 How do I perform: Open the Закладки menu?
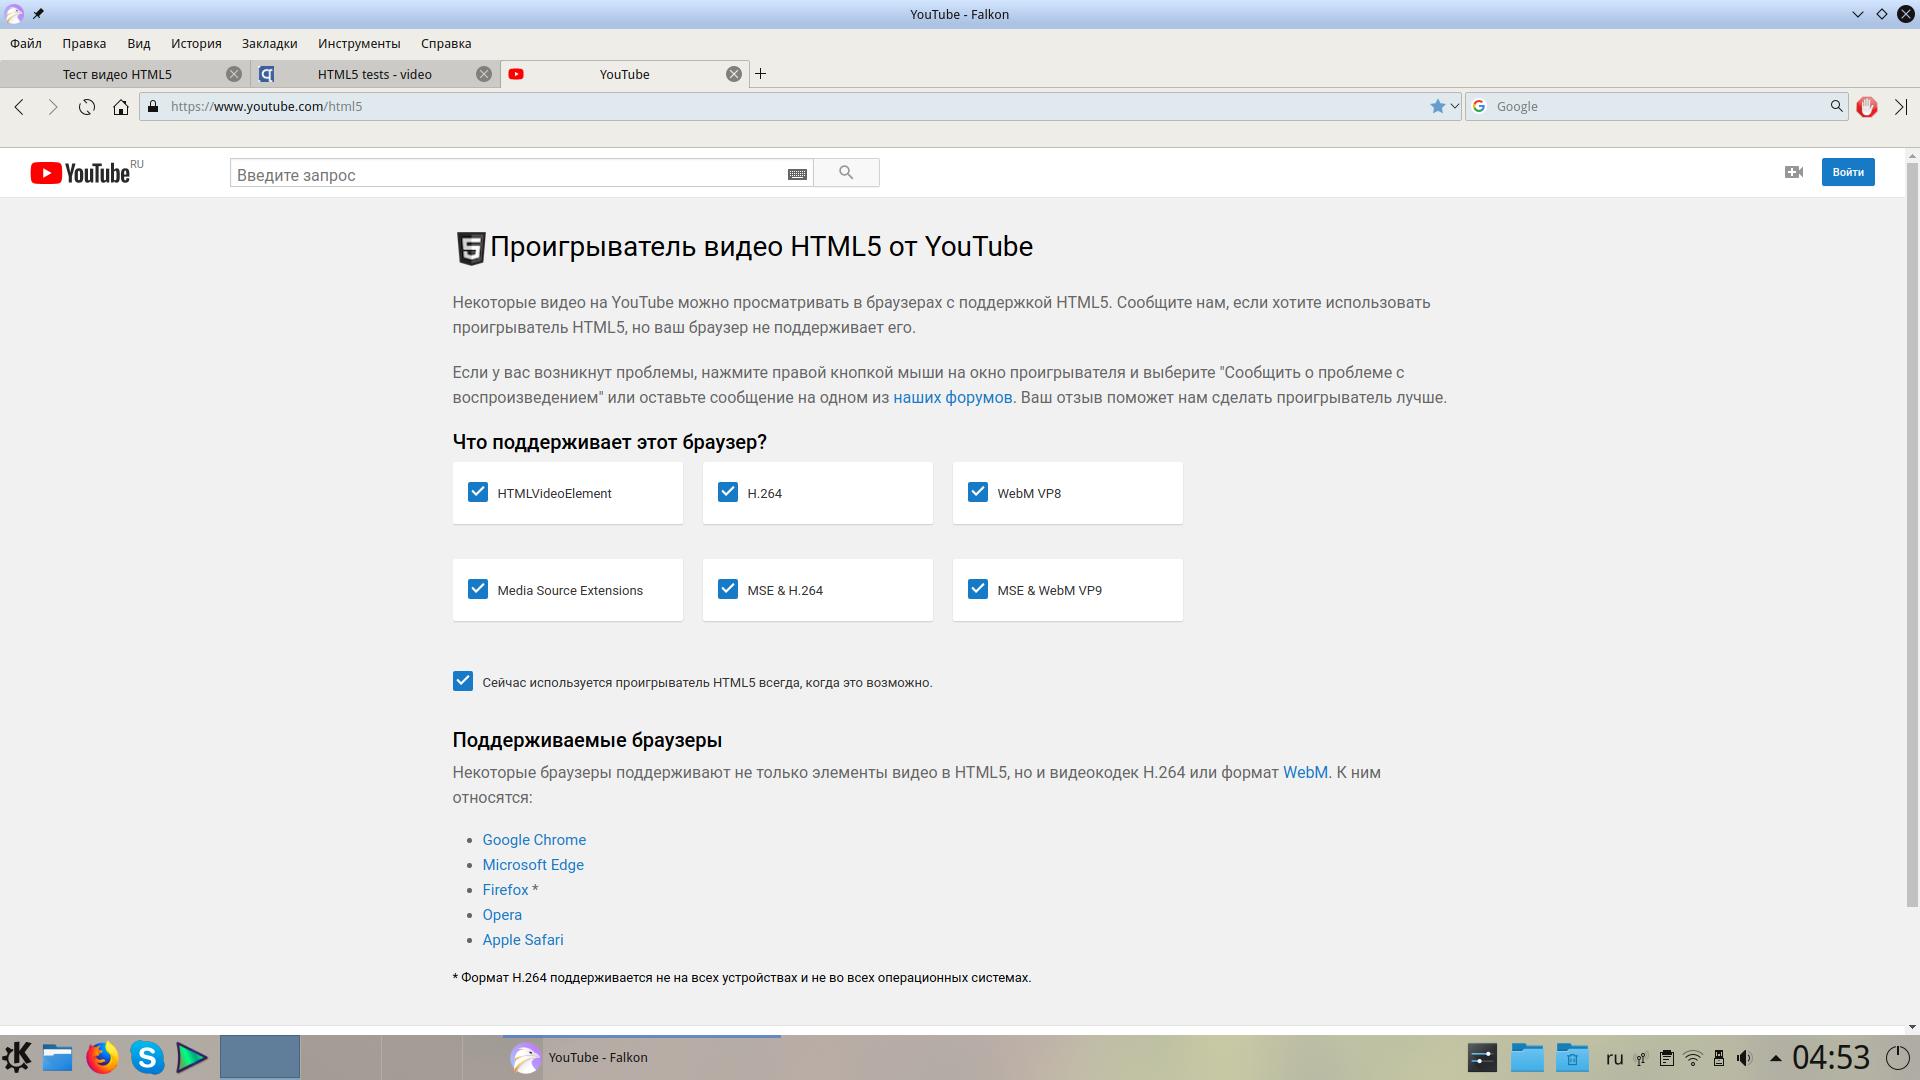pyautogui.click(x=269, y=43)
